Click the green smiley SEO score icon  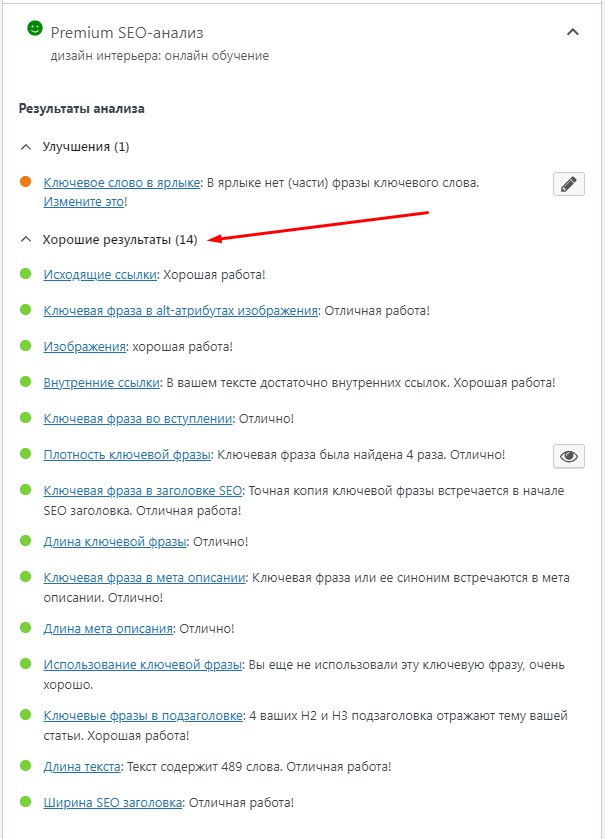35,30
